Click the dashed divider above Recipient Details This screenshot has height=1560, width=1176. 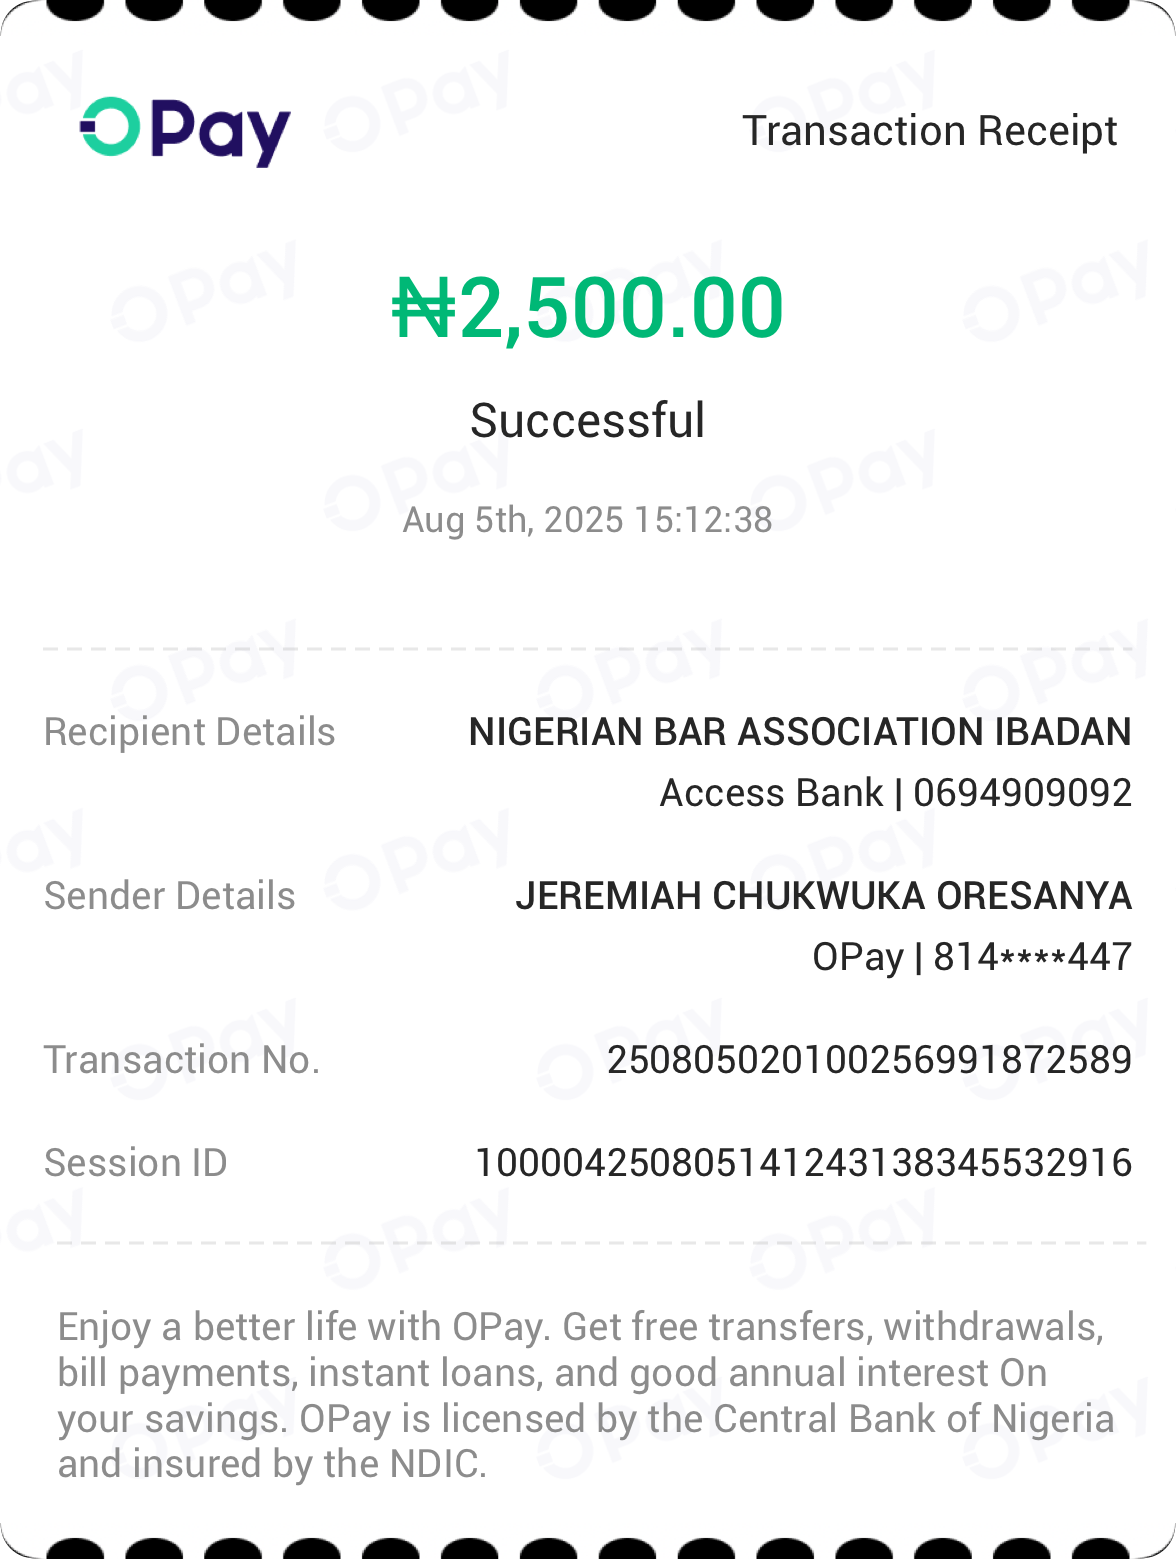coord(588,649)
